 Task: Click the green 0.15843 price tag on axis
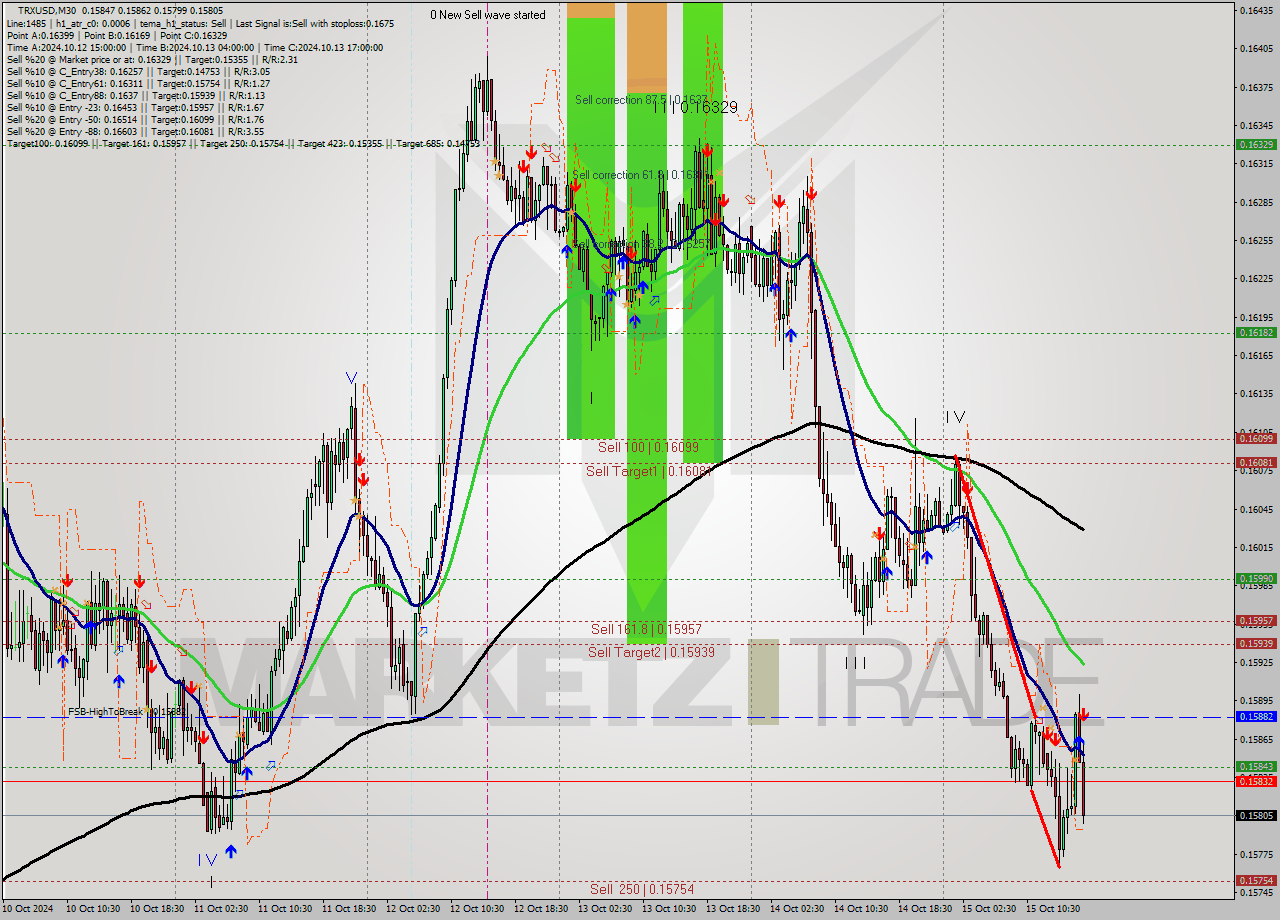(x=1256, y=766)
